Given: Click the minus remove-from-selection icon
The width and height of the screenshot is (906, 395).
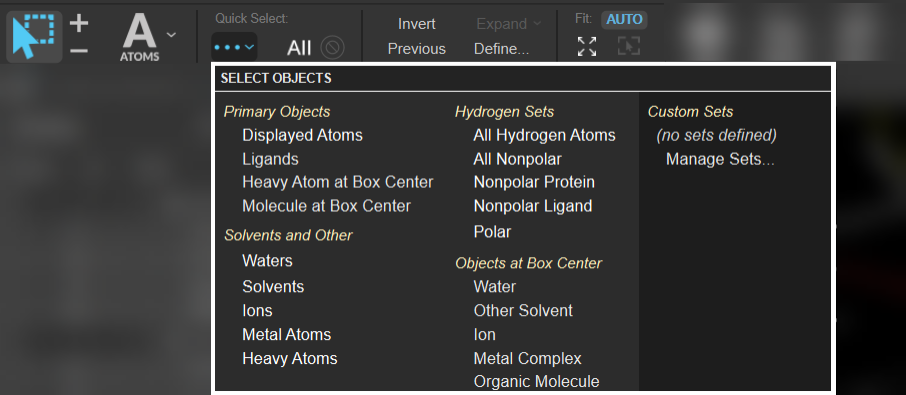Looking at the screenshot, I should click(x=79, y=51).
